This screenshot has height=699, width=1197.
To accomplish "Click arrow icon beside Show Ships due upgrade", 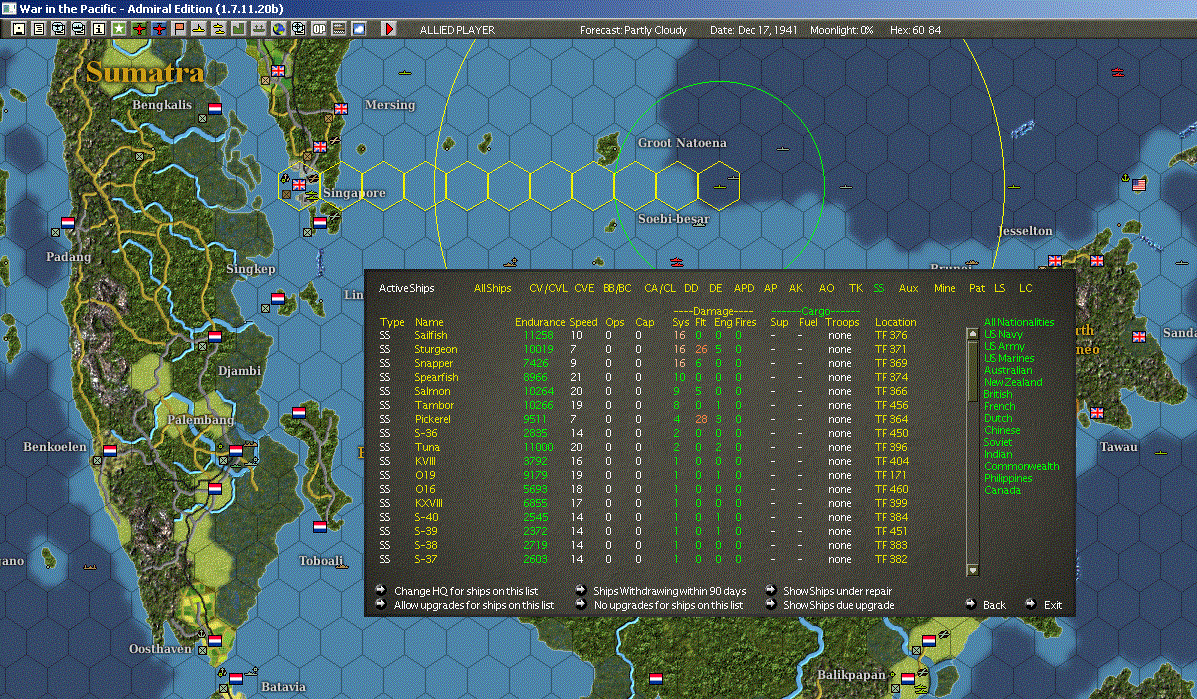I will (770, 604).
